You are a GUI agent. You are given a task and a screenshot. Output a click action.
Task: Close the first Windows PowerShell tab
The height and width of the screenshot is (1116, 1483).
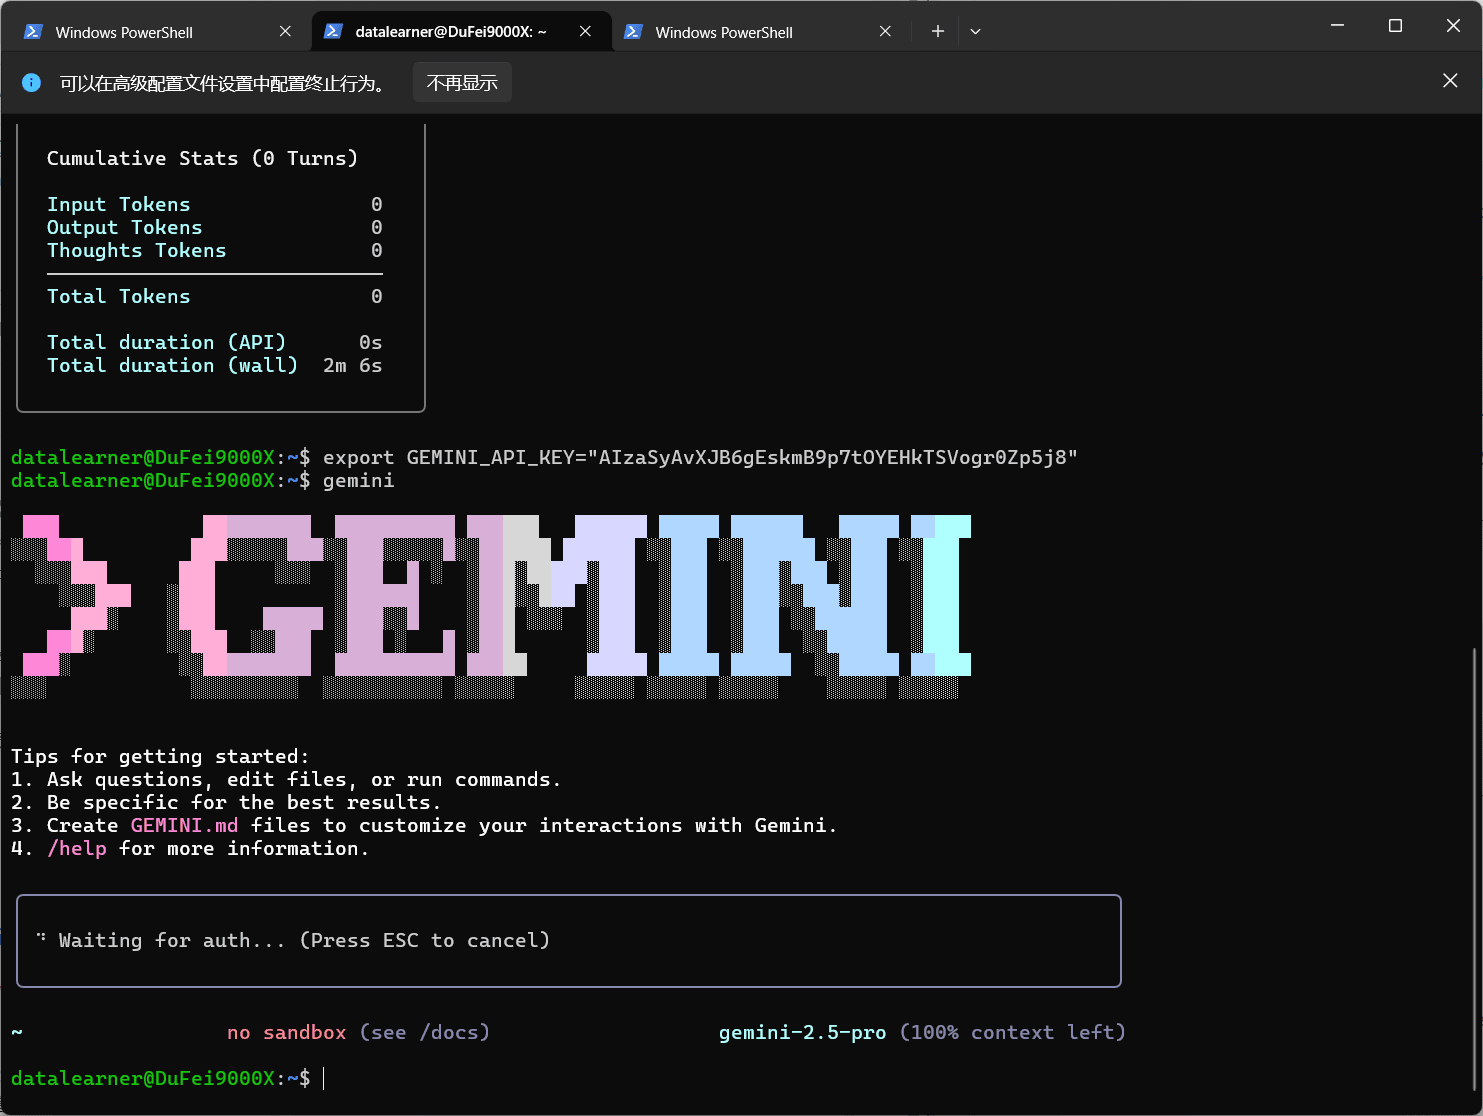coord(285,32)
